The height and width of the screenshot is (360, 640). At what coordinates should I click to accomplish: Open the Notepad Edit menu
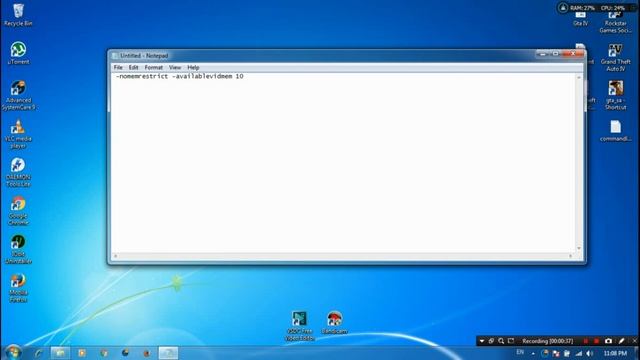click(x=133, y=67)
